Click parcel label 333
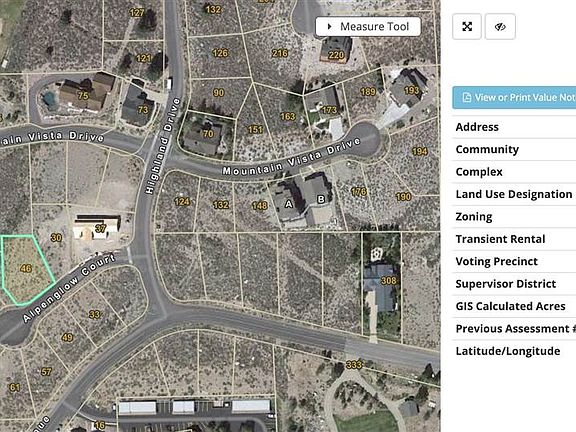Image resolution: width=576 pixels, height=432 pixels. [354, 364]
